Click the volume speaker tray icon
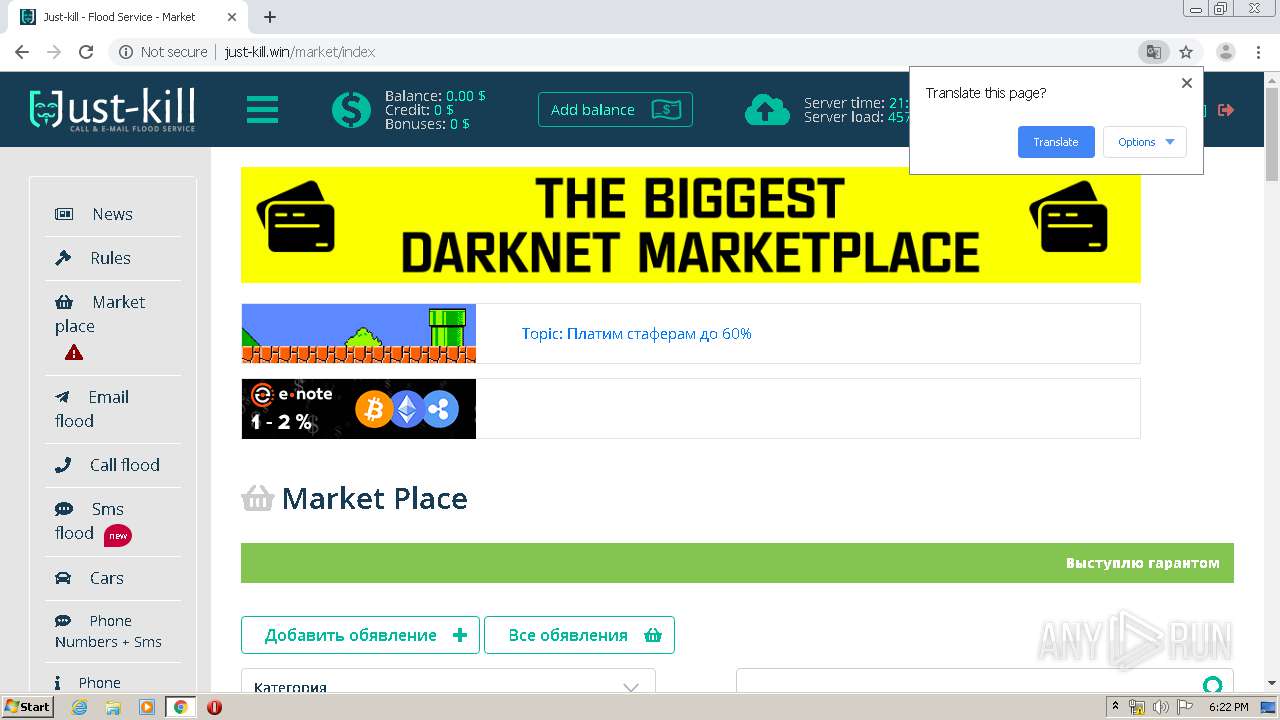Viewport: 1280px width, 720px height. [x=1161, y=707]
